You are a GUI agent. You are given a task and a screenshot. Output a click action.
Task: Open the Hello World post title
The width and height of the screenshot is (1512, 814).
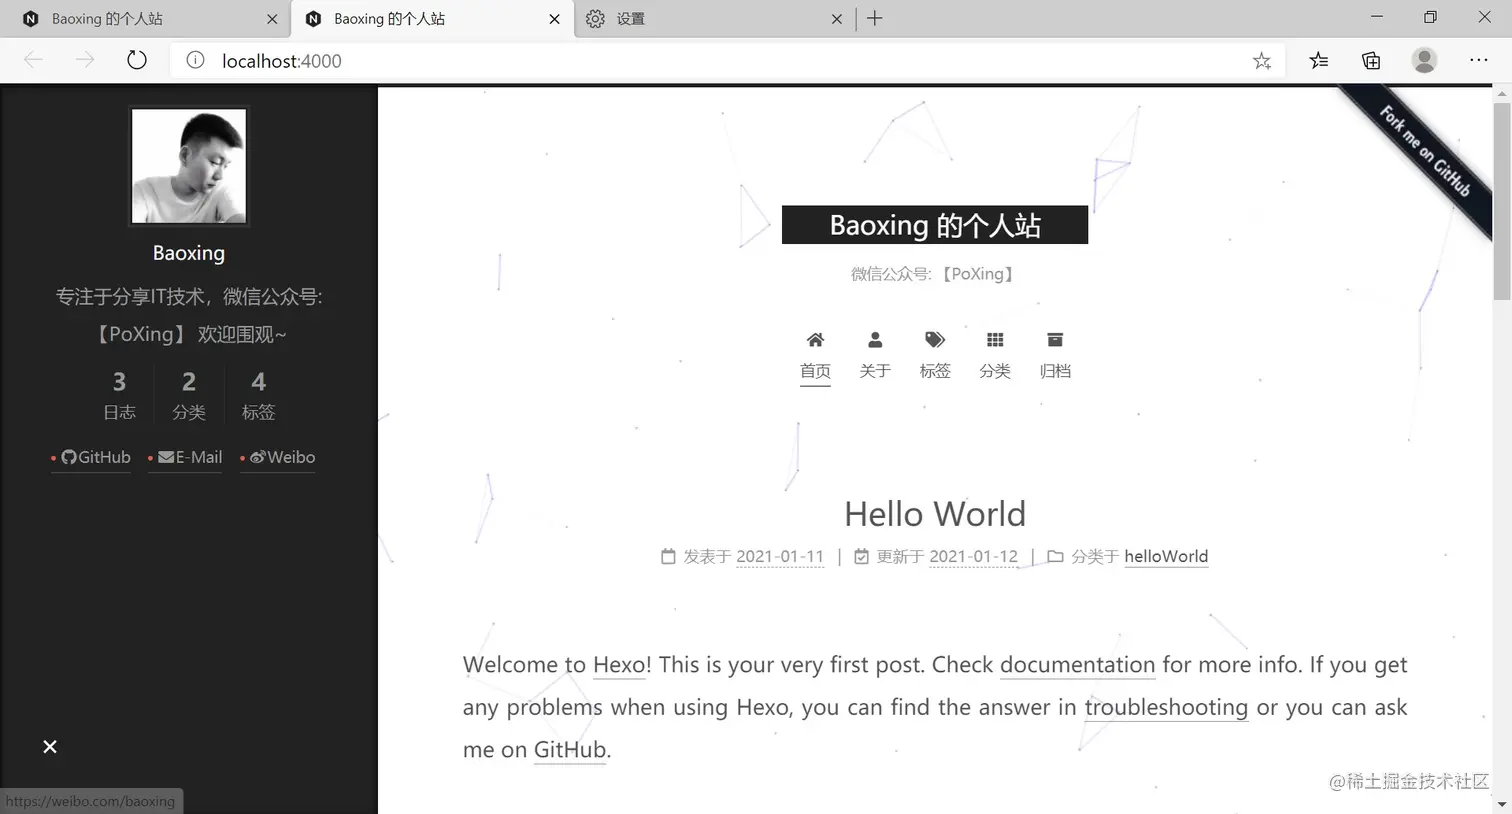click(935, 514)
